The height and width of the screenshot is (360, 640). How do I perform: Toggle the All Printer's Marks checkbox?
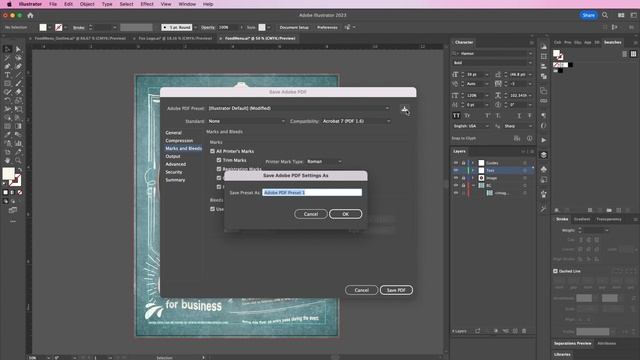point(212,151)
